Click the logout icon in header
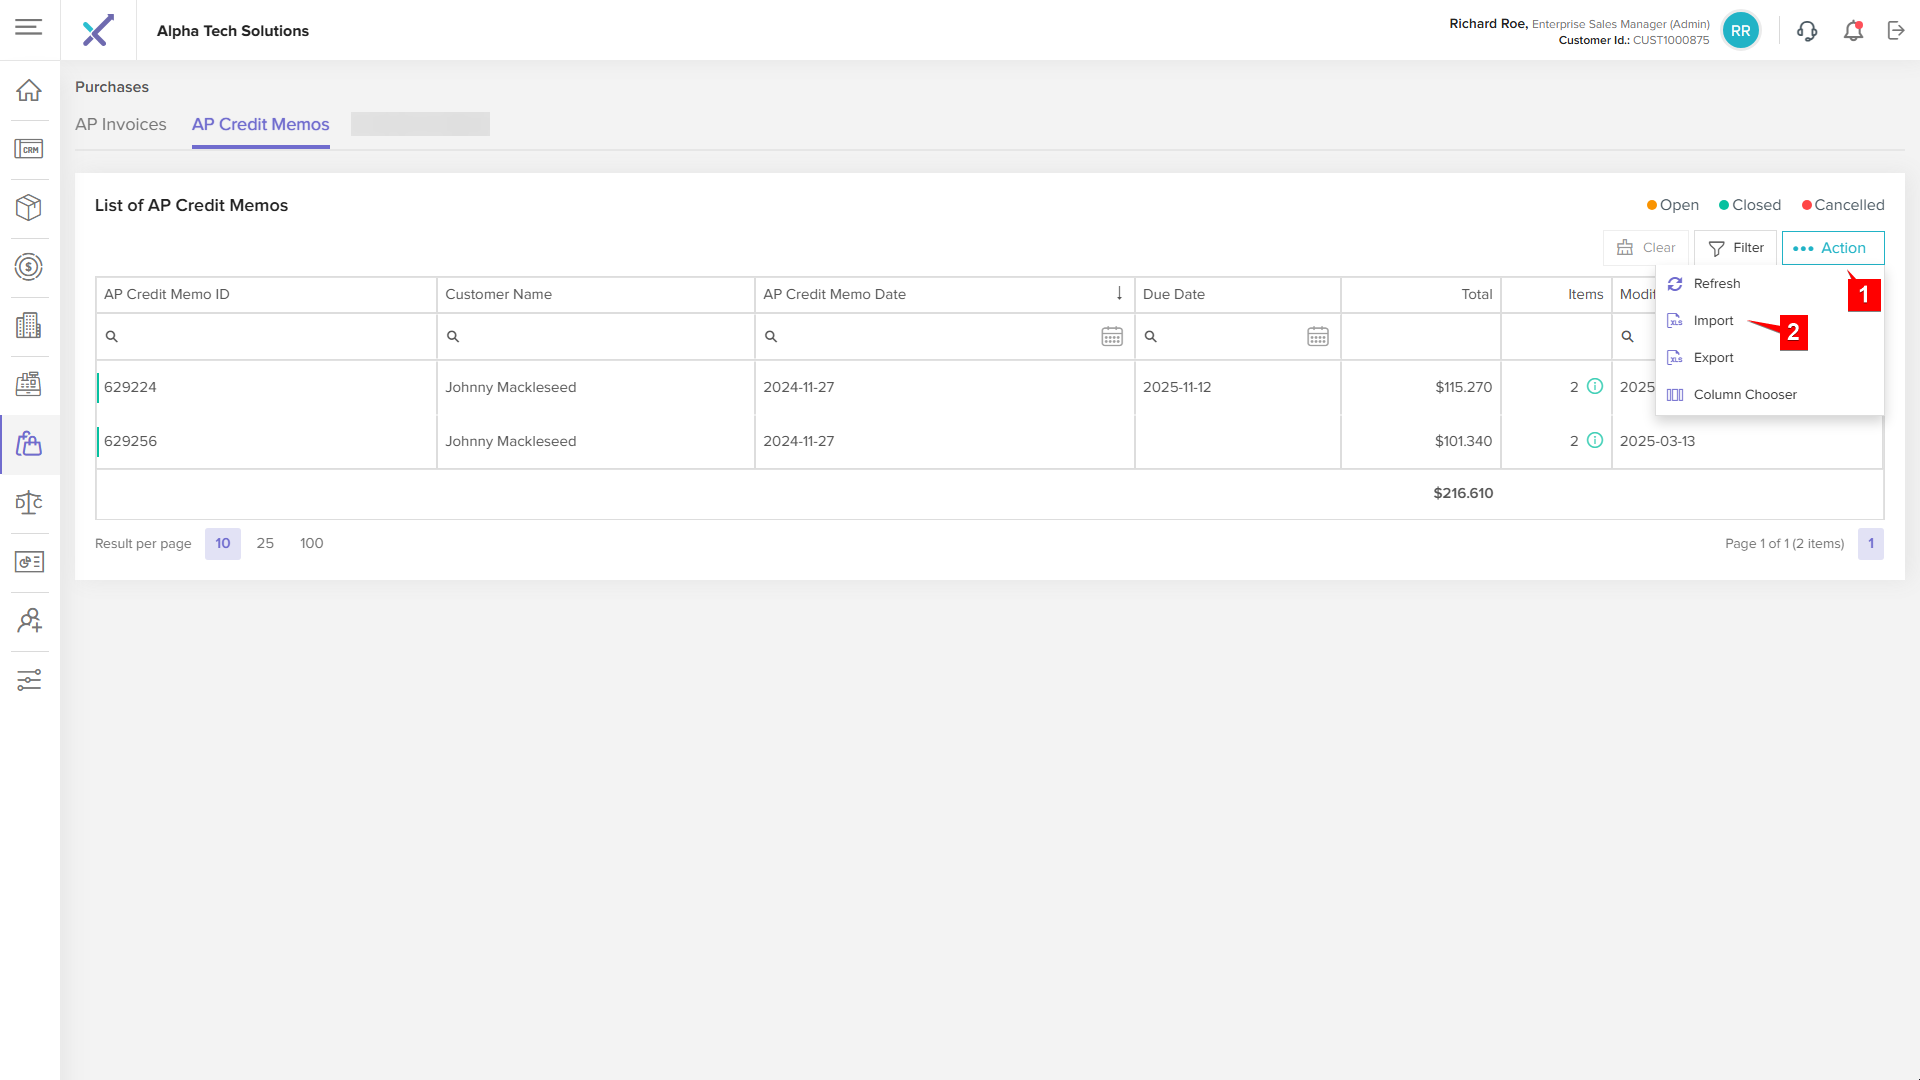Screen dimensions: 1920x1080 coord(1896,31)
